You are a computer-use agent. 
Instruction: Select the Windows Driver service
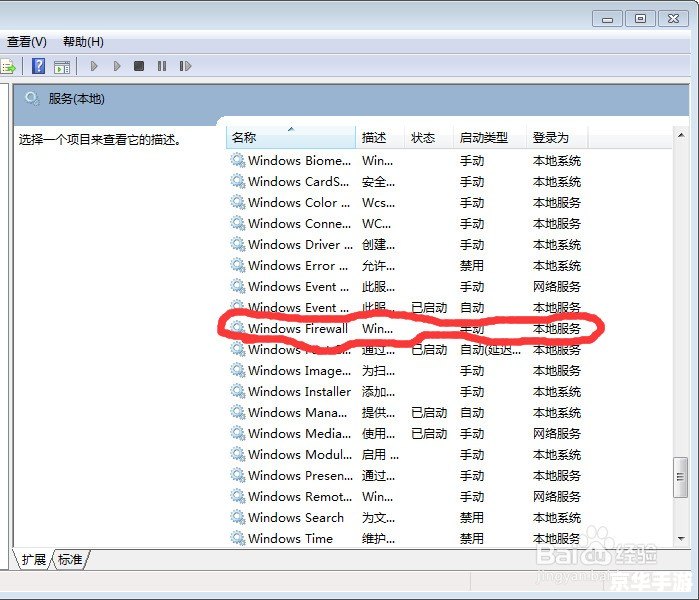(x=406, y=244)
